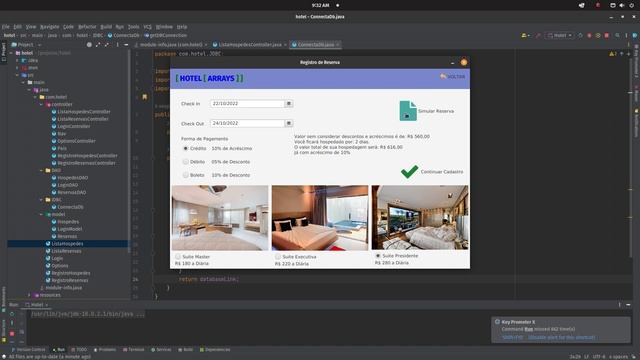Click the code warnings indicator
The image size is (640, 360).
(x=613, y=54)
